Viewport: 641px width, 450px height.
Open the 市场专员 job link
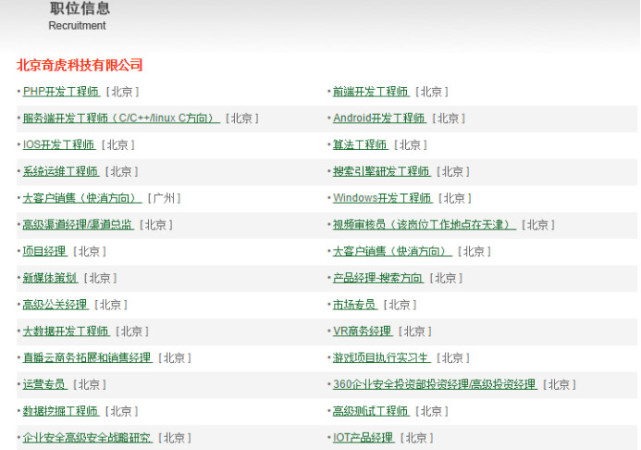coord(355,304)
